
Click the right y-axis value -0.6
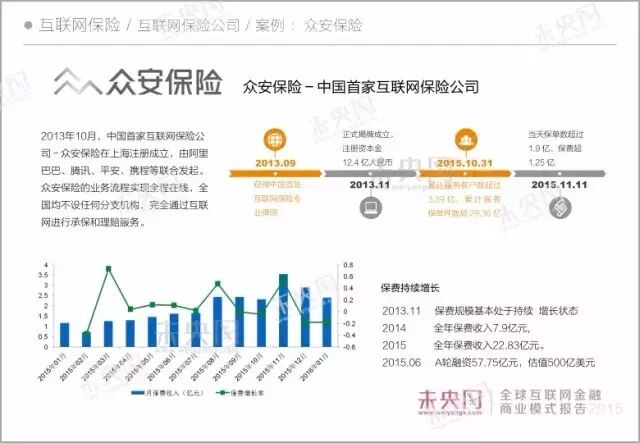pyautogui.click(x=347, y=347)
